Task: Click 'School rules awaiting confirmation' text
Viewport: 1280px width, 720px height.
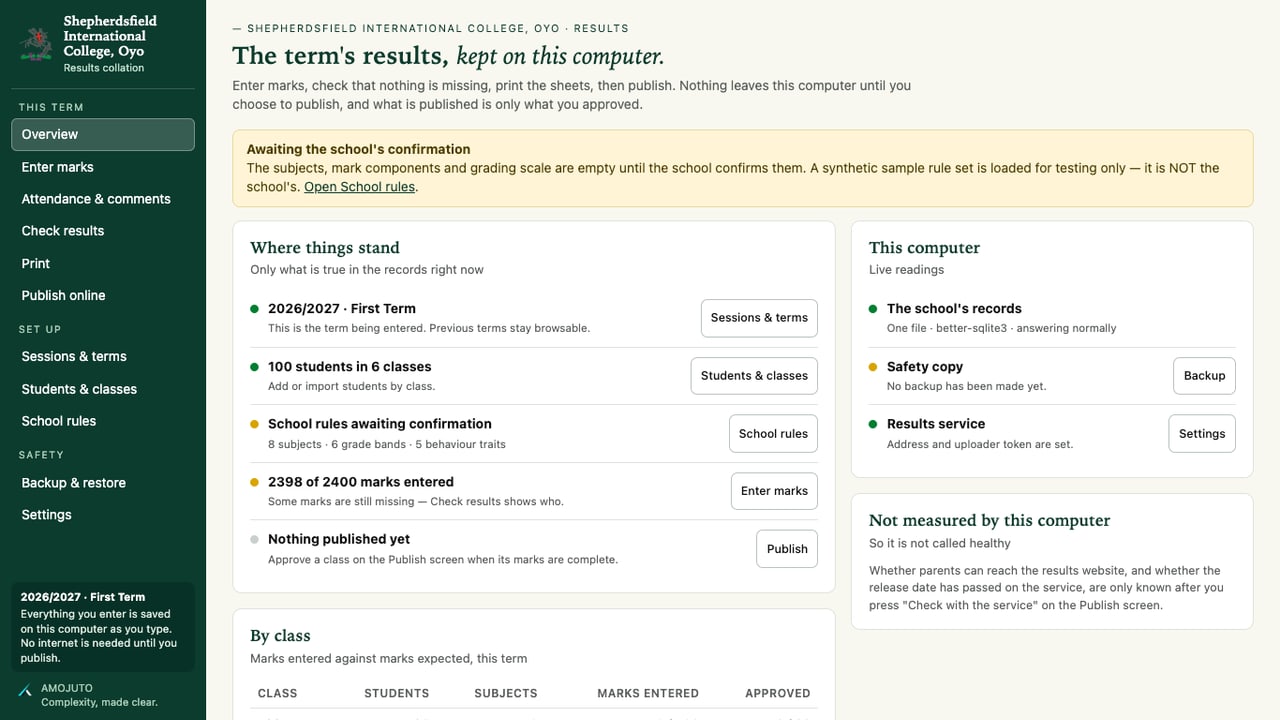Action: [380, 424]
